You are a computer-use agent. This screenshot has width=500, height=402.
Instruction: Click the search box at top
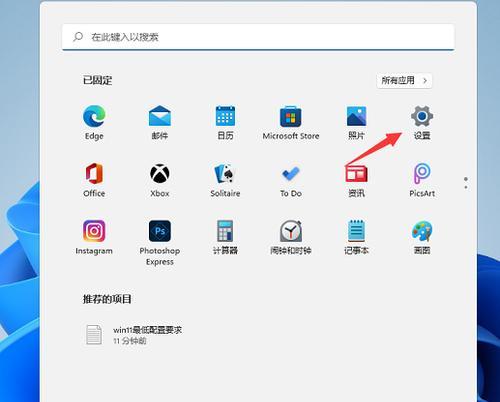tap(258, 37)
